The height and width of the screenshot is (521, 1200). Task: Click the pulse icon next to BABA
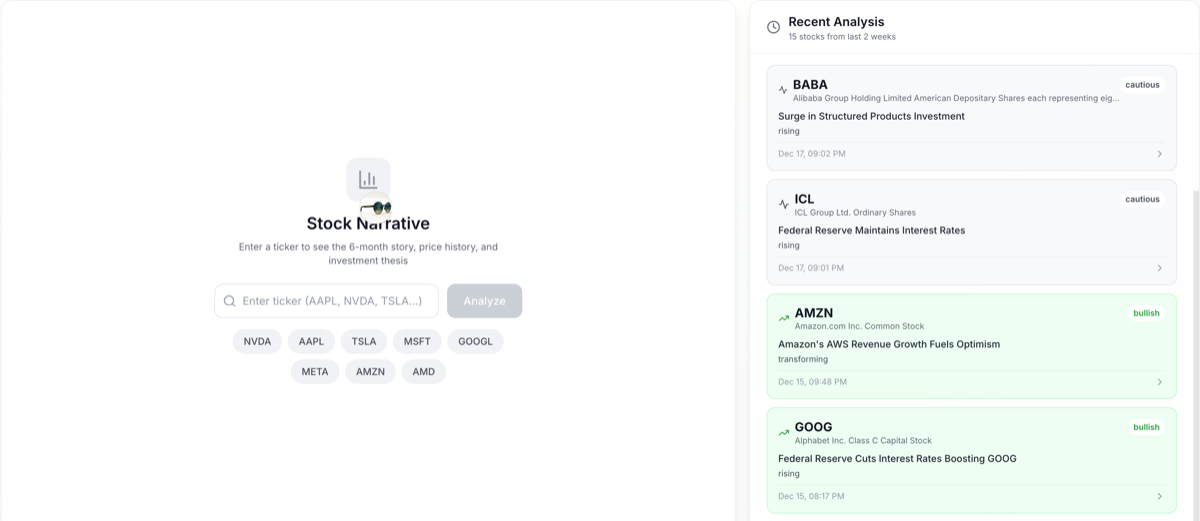783,90
